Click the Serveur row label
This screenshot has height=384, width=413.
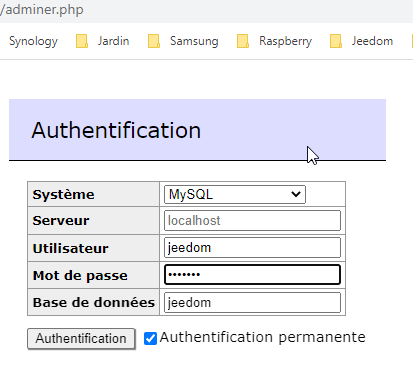61,220
